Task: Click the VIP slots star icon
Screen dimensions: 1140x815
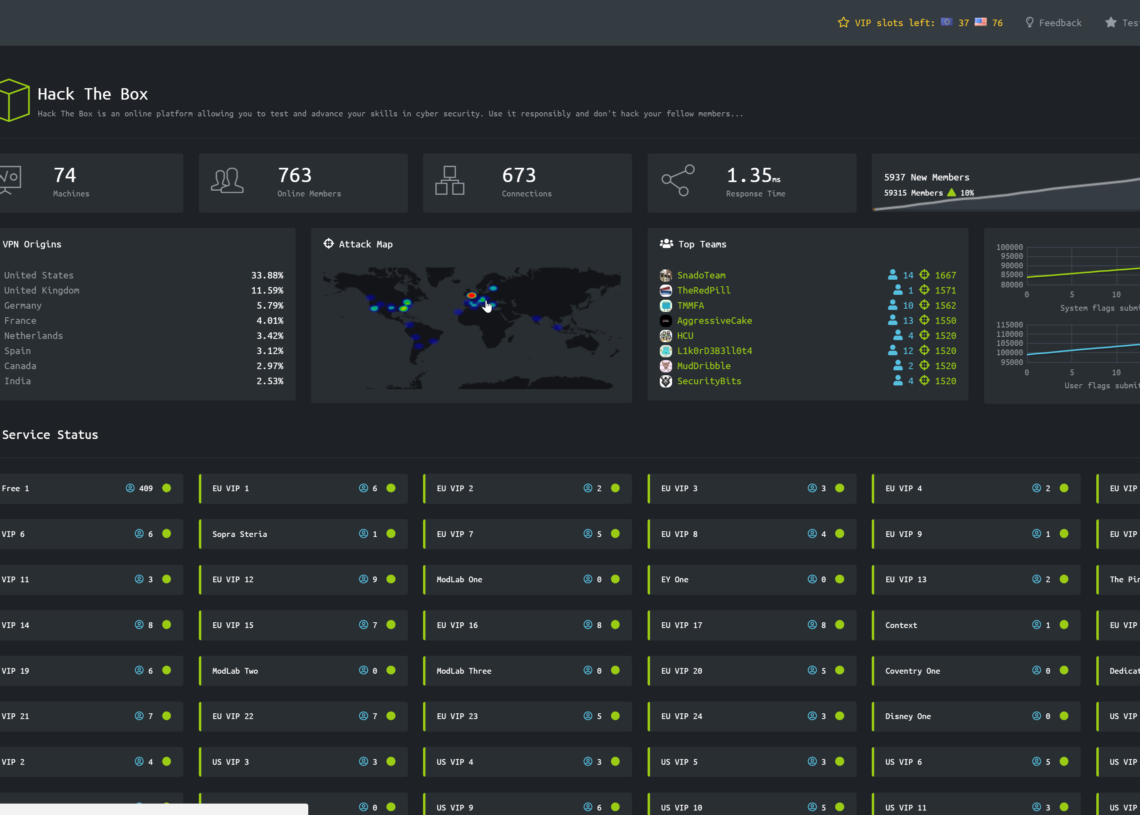Action: tap(843, 22)
